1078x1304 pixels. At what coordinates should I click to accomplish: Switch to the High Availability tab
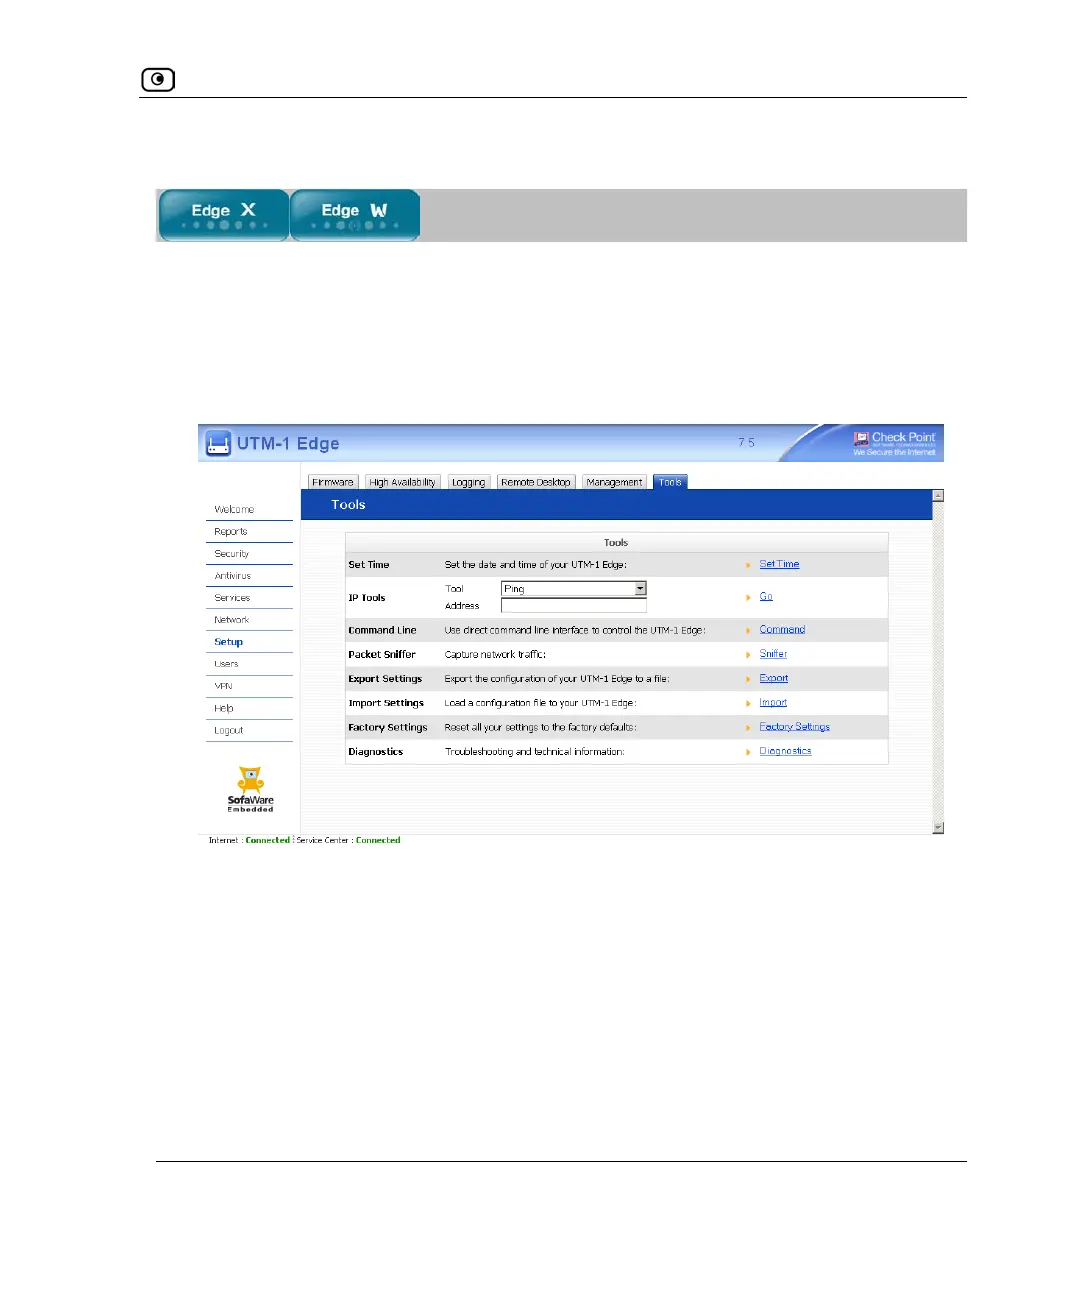pyautogui.click(x=402, y=482)
